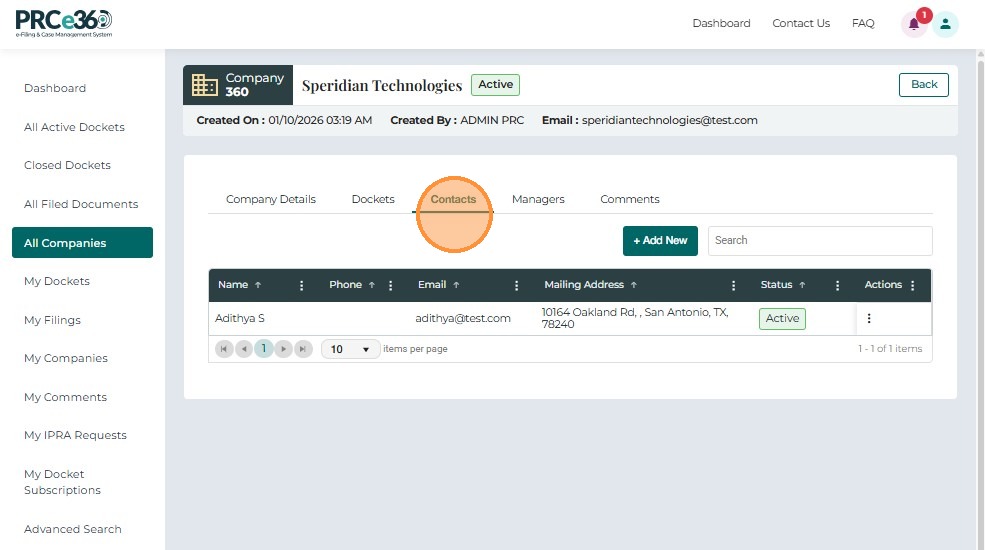Image resolution: width=985 pixels, height=550 pixels.
Task: Open Advanced Search in the sidebar
Action: pos(73,530)
